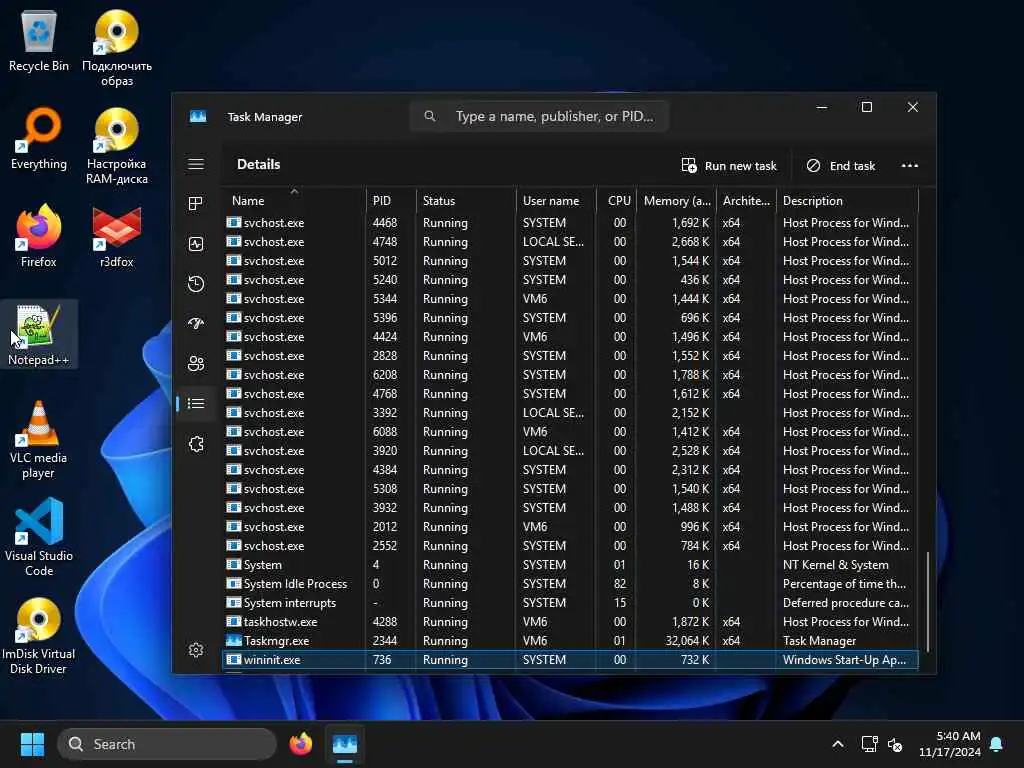
Task: Select the r3dfox desktop shortcut
Action: click(x=117, y=236)
